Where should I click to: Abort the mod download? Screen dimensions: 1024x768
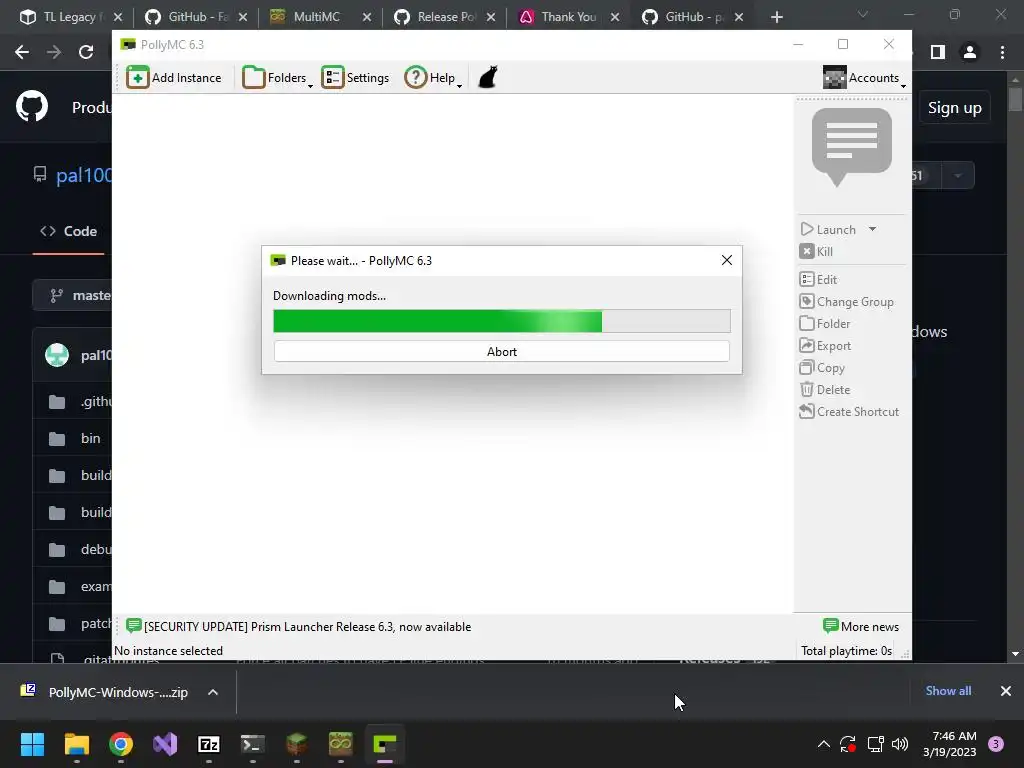click(x=502, y=351)
